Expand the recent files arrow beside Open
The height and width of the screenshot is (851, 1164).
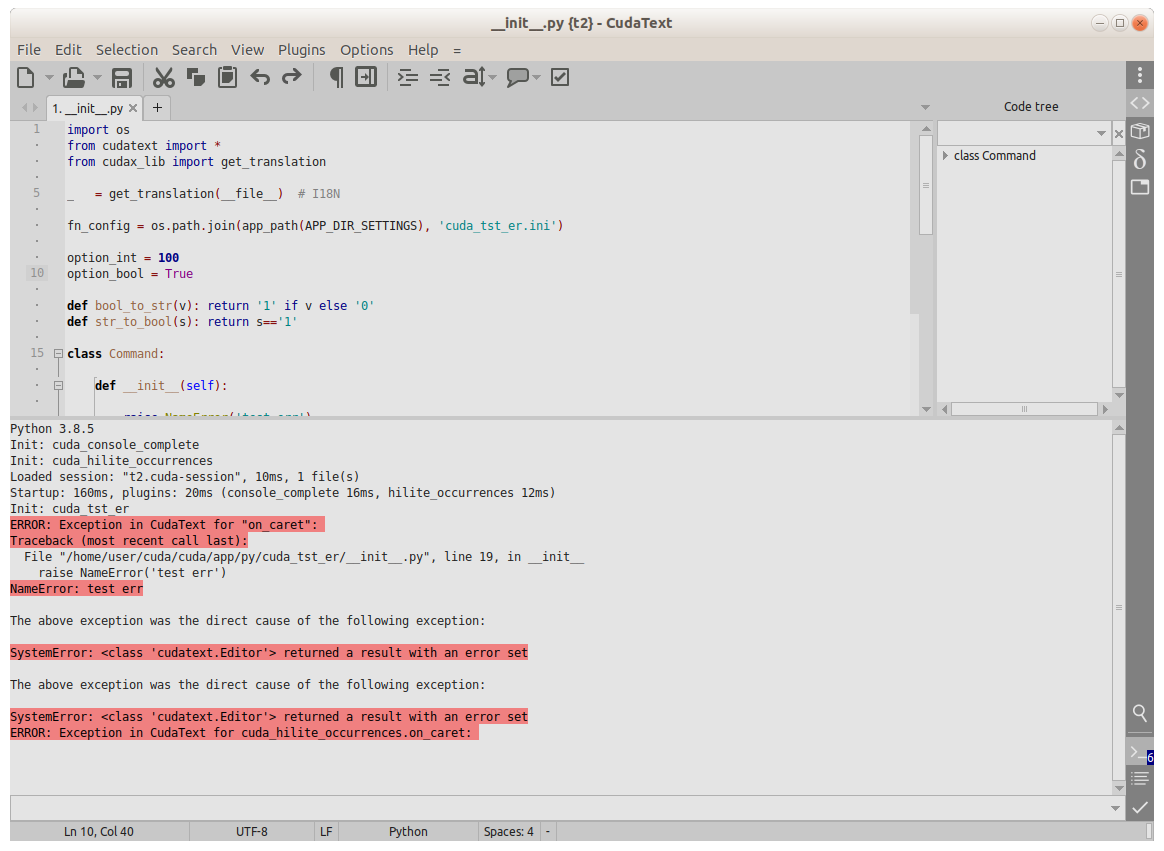(97, 77)
